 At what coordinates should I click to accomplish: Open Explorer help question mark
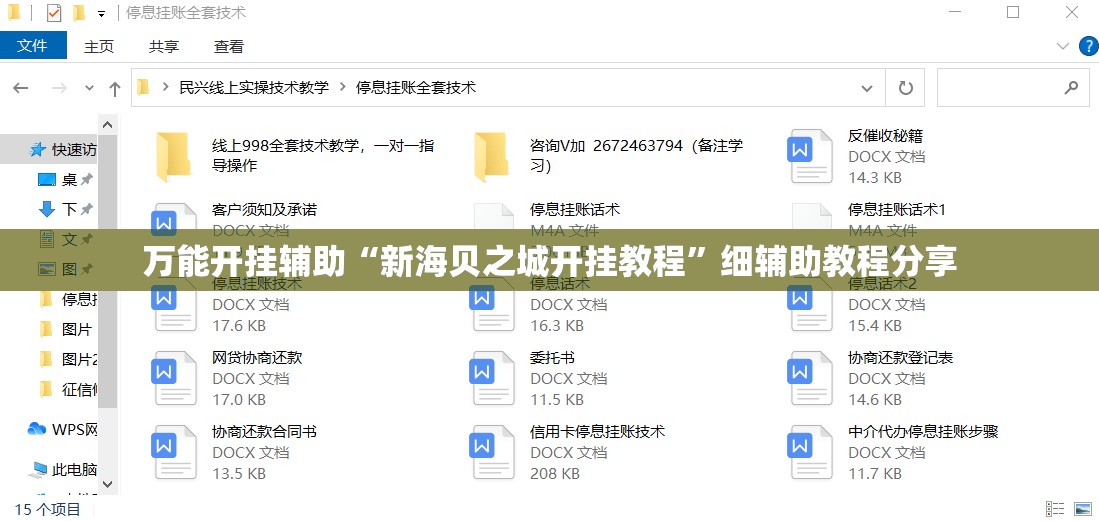[x=1087, y=47]
